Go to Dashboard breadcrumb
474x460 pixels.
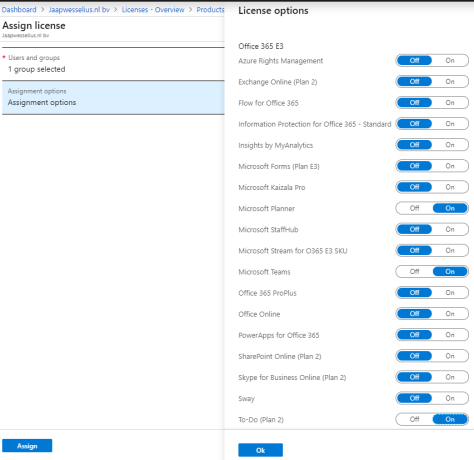coord(19,10)
